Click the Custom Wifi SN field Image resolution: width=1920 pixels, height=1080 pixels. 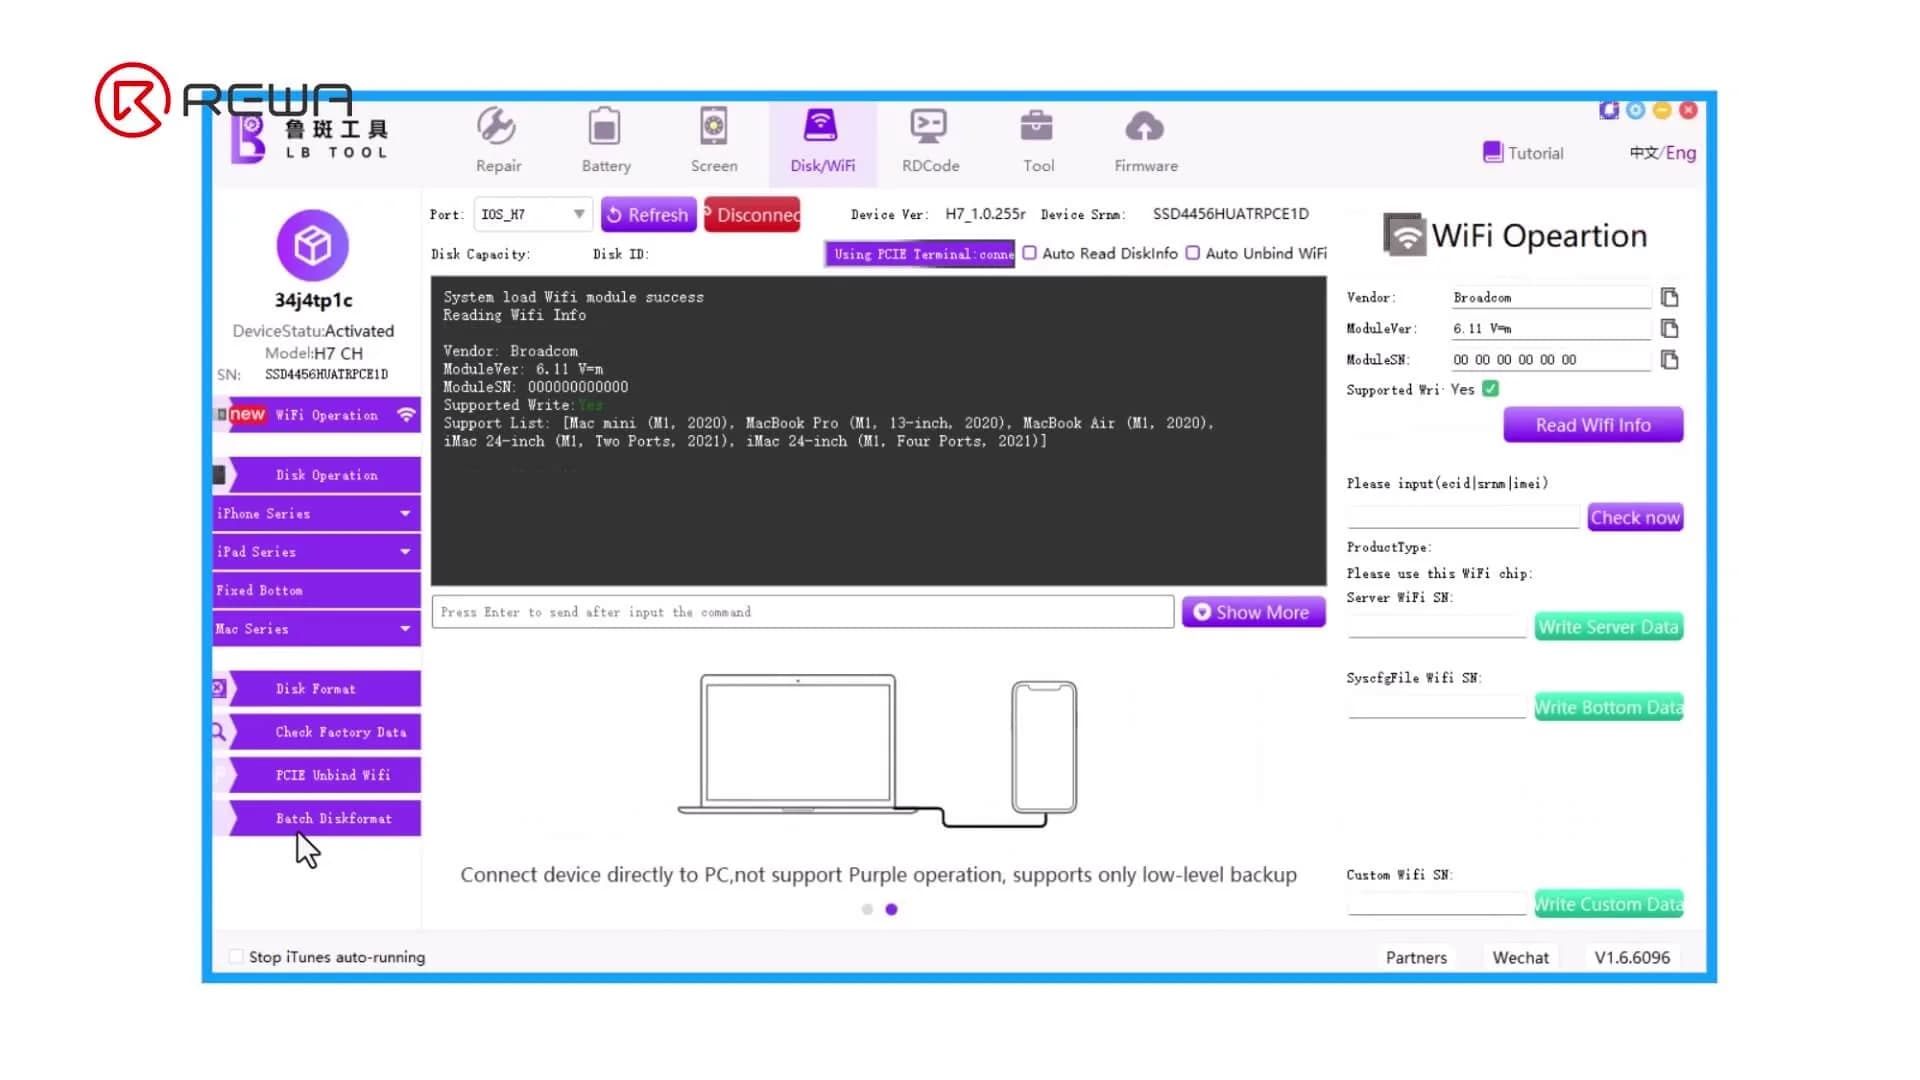tap(1437, 904)
